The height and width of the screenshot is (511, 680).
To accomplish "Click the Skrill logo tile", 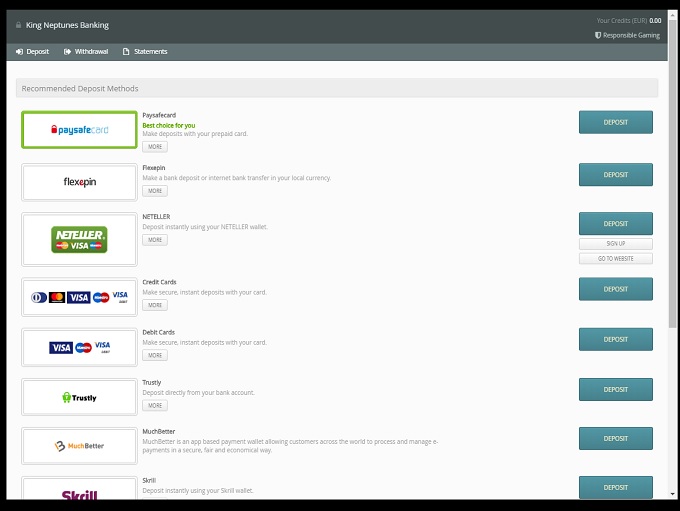I will pyautogui.click(x=79, y=491).
